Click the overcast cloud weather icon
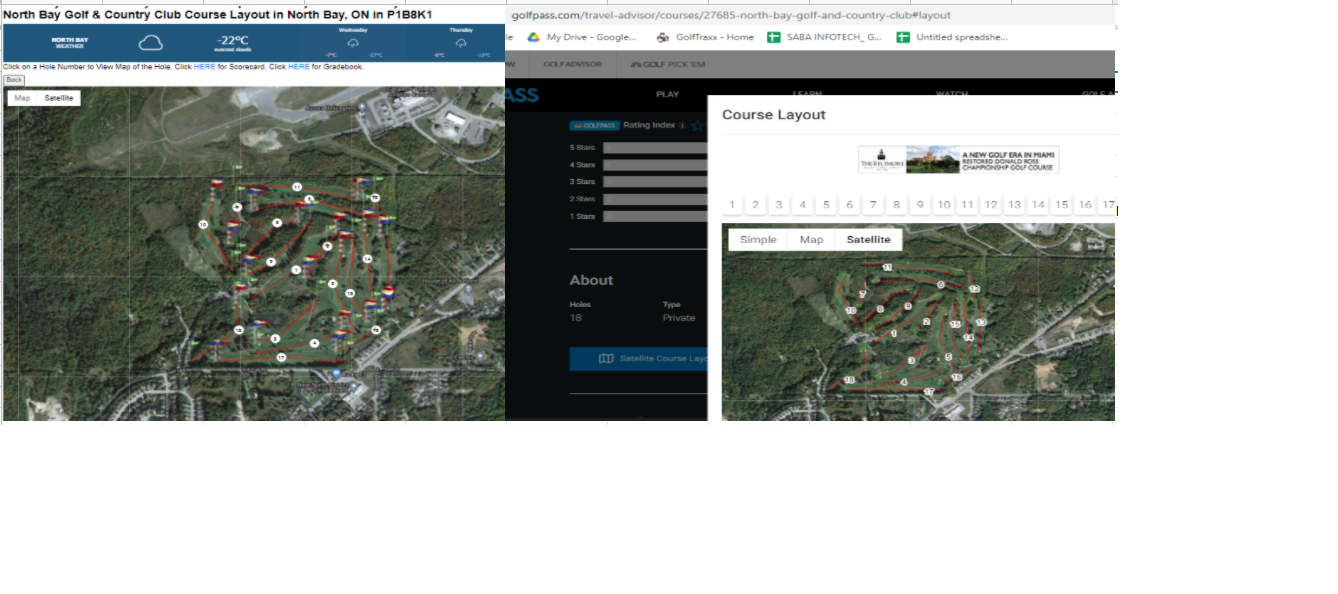Image resolution: width=1338 pixels, height=594 pixels. point(151,43)
